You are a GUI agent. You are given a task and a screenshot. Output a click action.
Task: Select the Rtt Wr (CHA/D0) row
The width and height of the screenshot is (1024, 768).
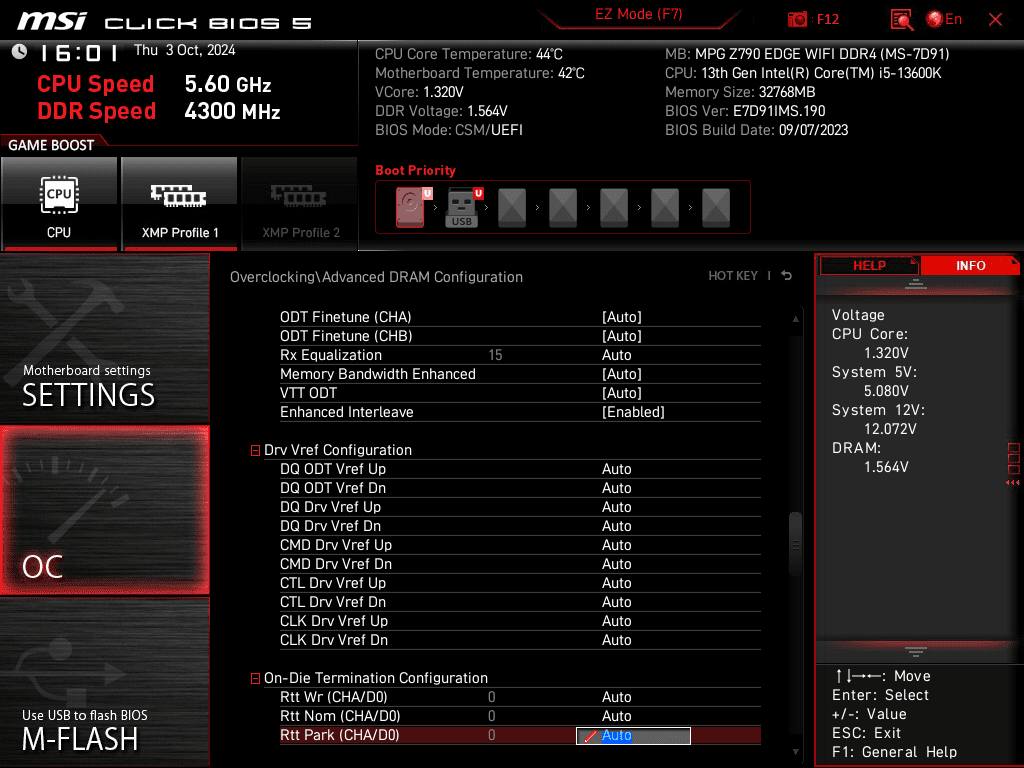(520, 697)
